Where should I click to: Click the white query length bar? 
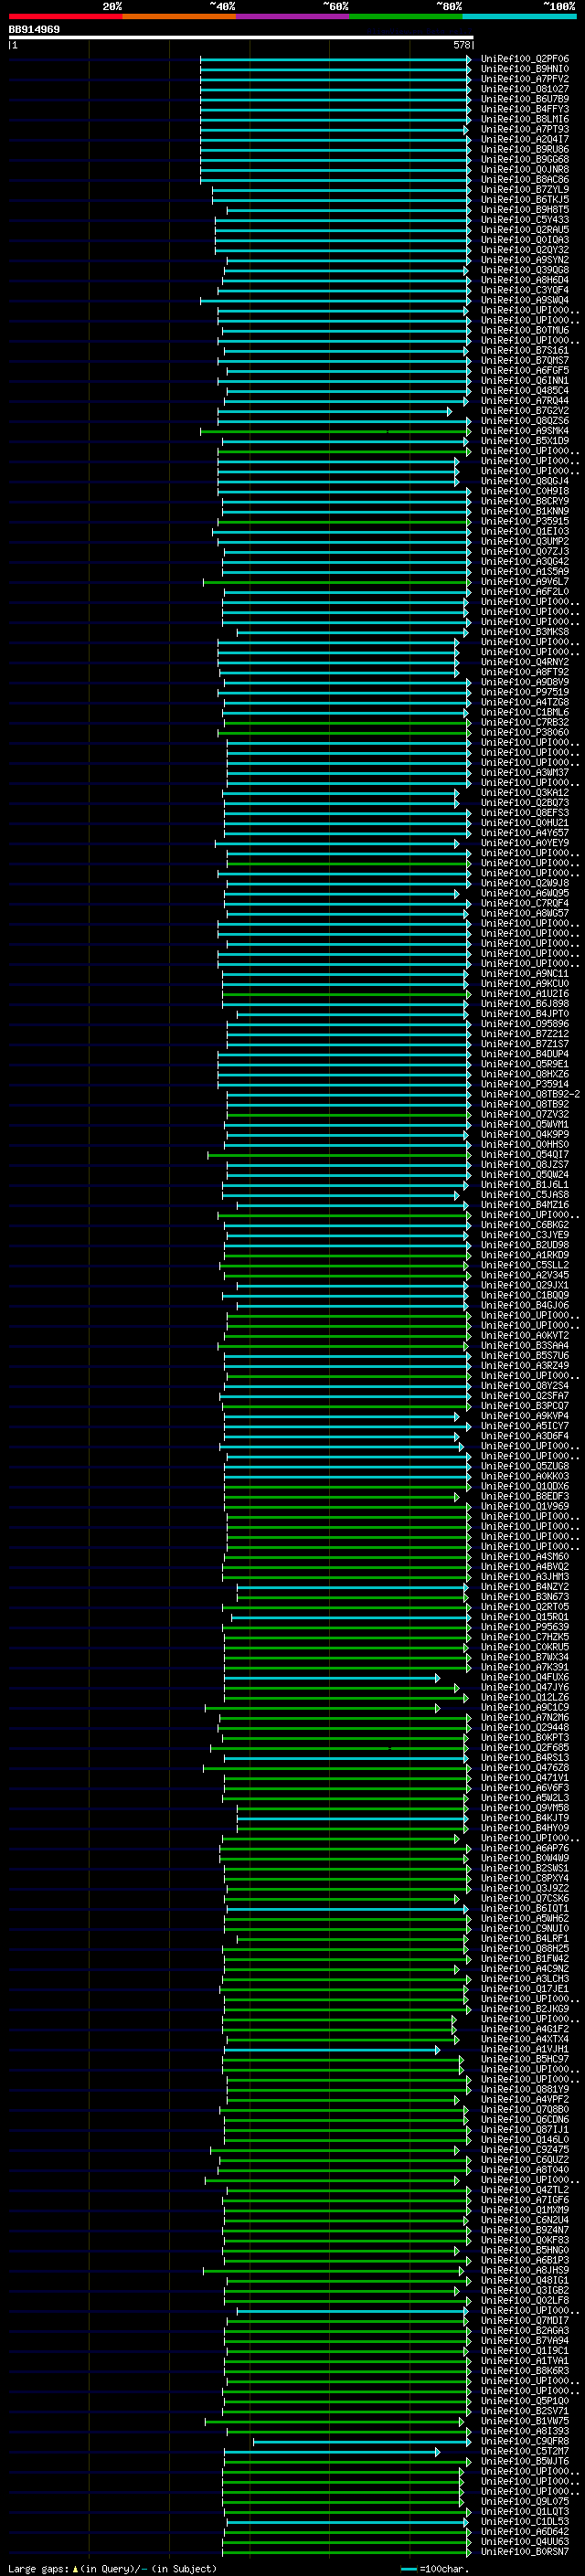coord(241,37)
